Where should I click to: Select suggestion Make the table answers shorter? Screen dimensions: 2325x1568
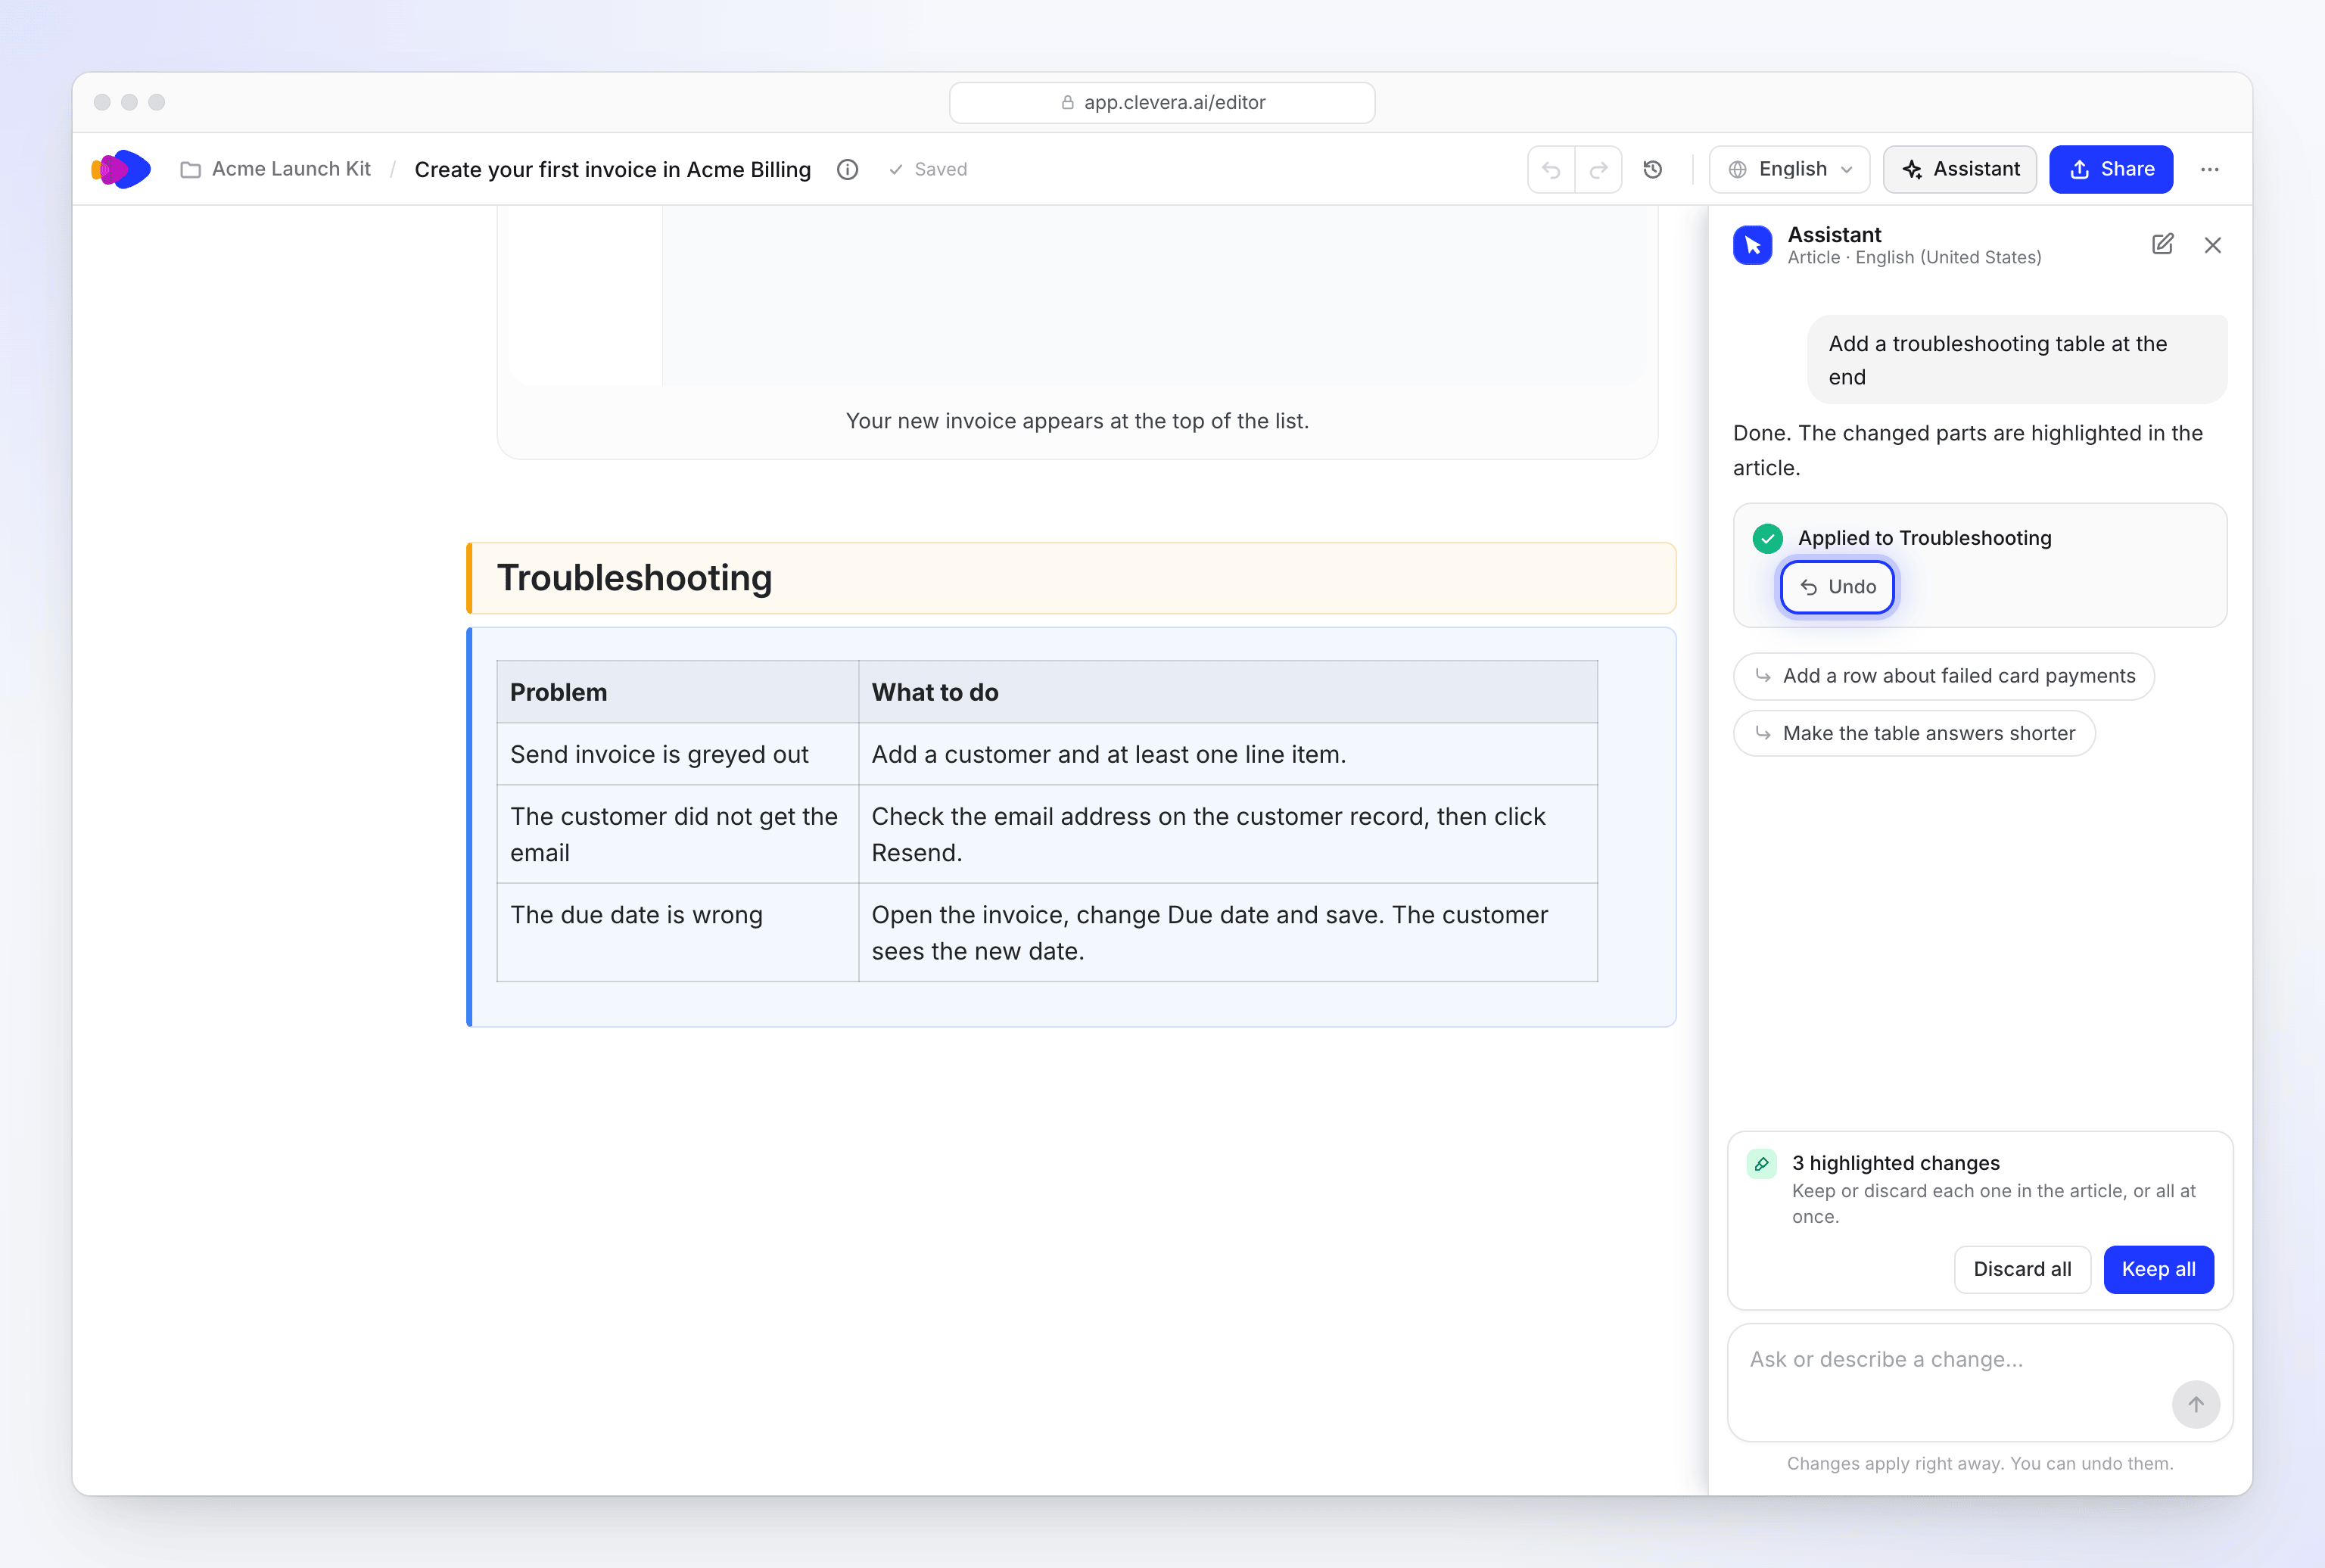pyautogui.click(x=1913, y=733)
